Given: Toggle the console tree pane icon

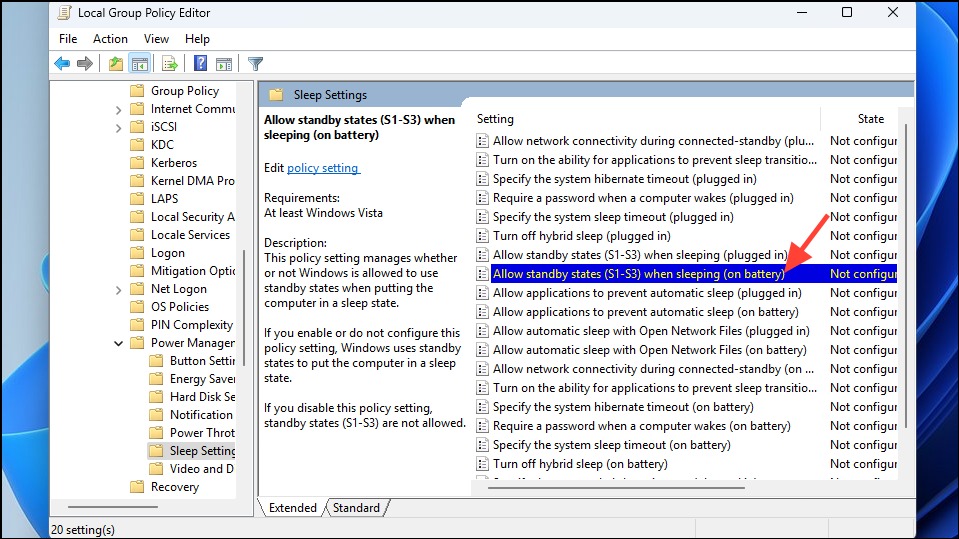Looking at the screenshot, I should click(x=140, y=64).
